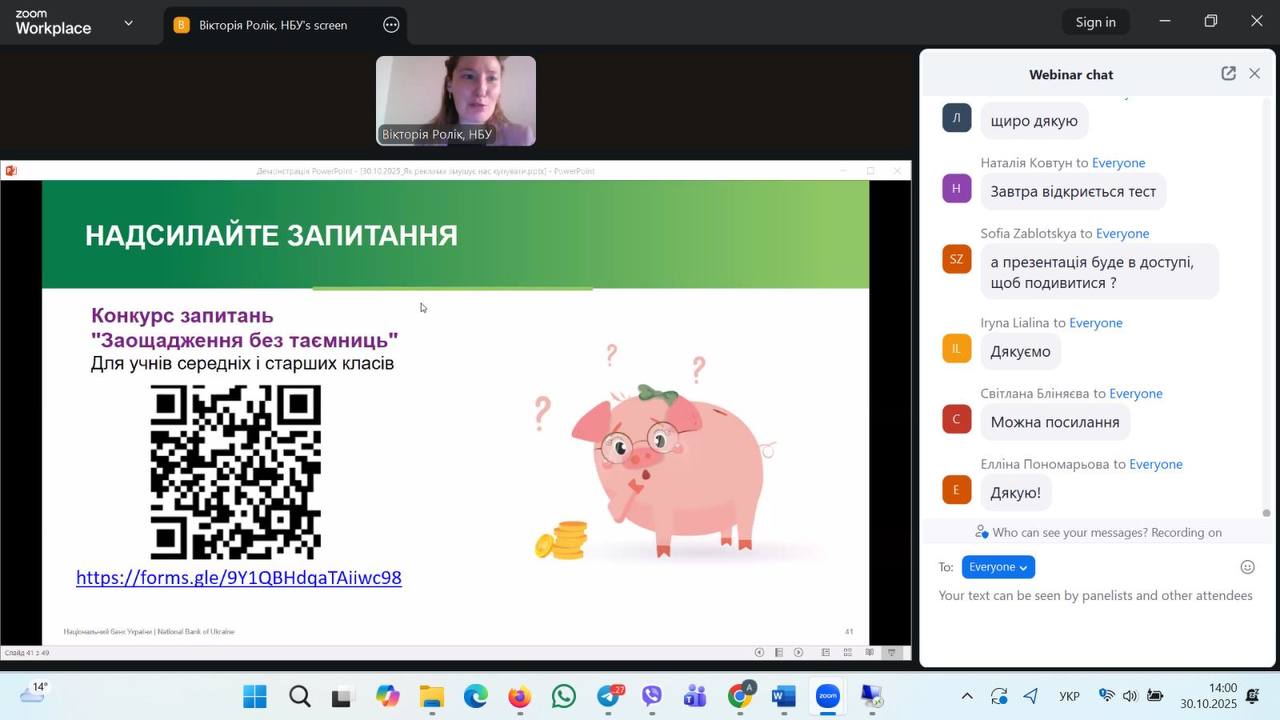Click the chat message input field
Screen dimensions: 1280x720
(1095, 596)
